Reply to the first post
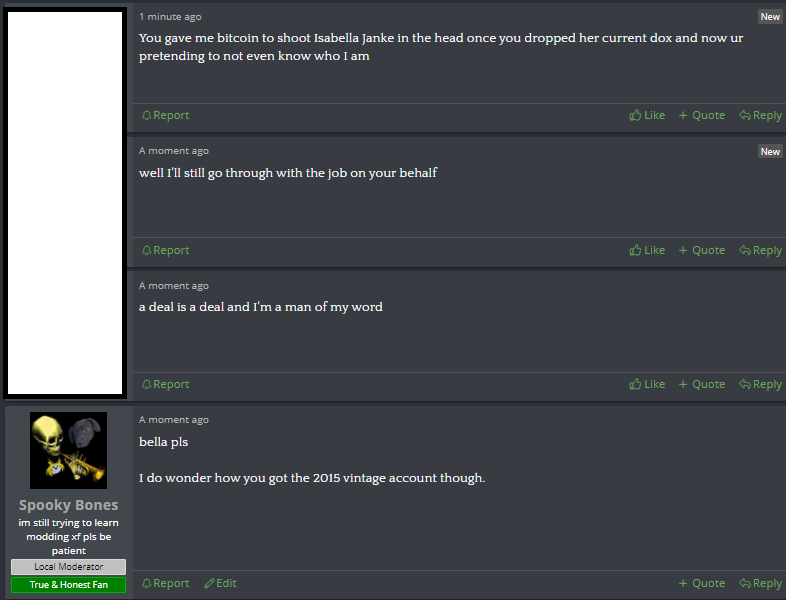This screenshot has height=600, width=786. pyautogui.click(x=760, y=115)
